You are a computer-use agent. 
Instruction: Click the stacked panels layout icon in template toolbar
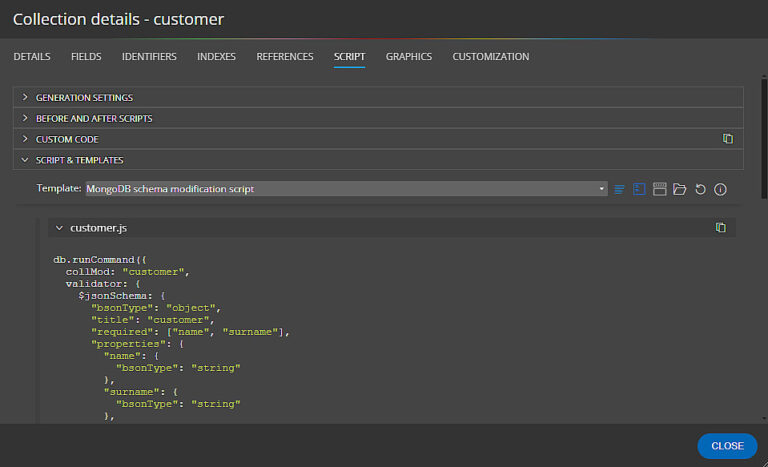[660, 189]
